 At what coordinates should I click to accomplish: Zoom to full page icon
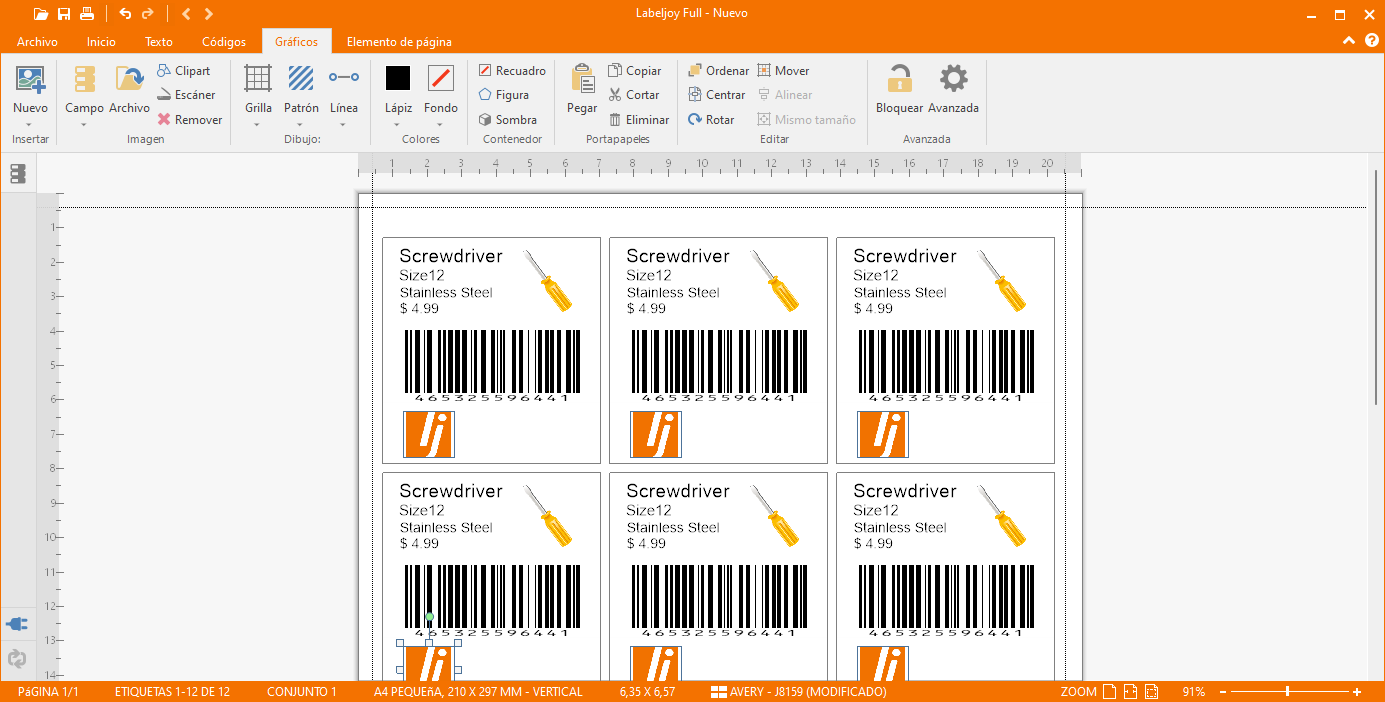(x=1109, y=692)
